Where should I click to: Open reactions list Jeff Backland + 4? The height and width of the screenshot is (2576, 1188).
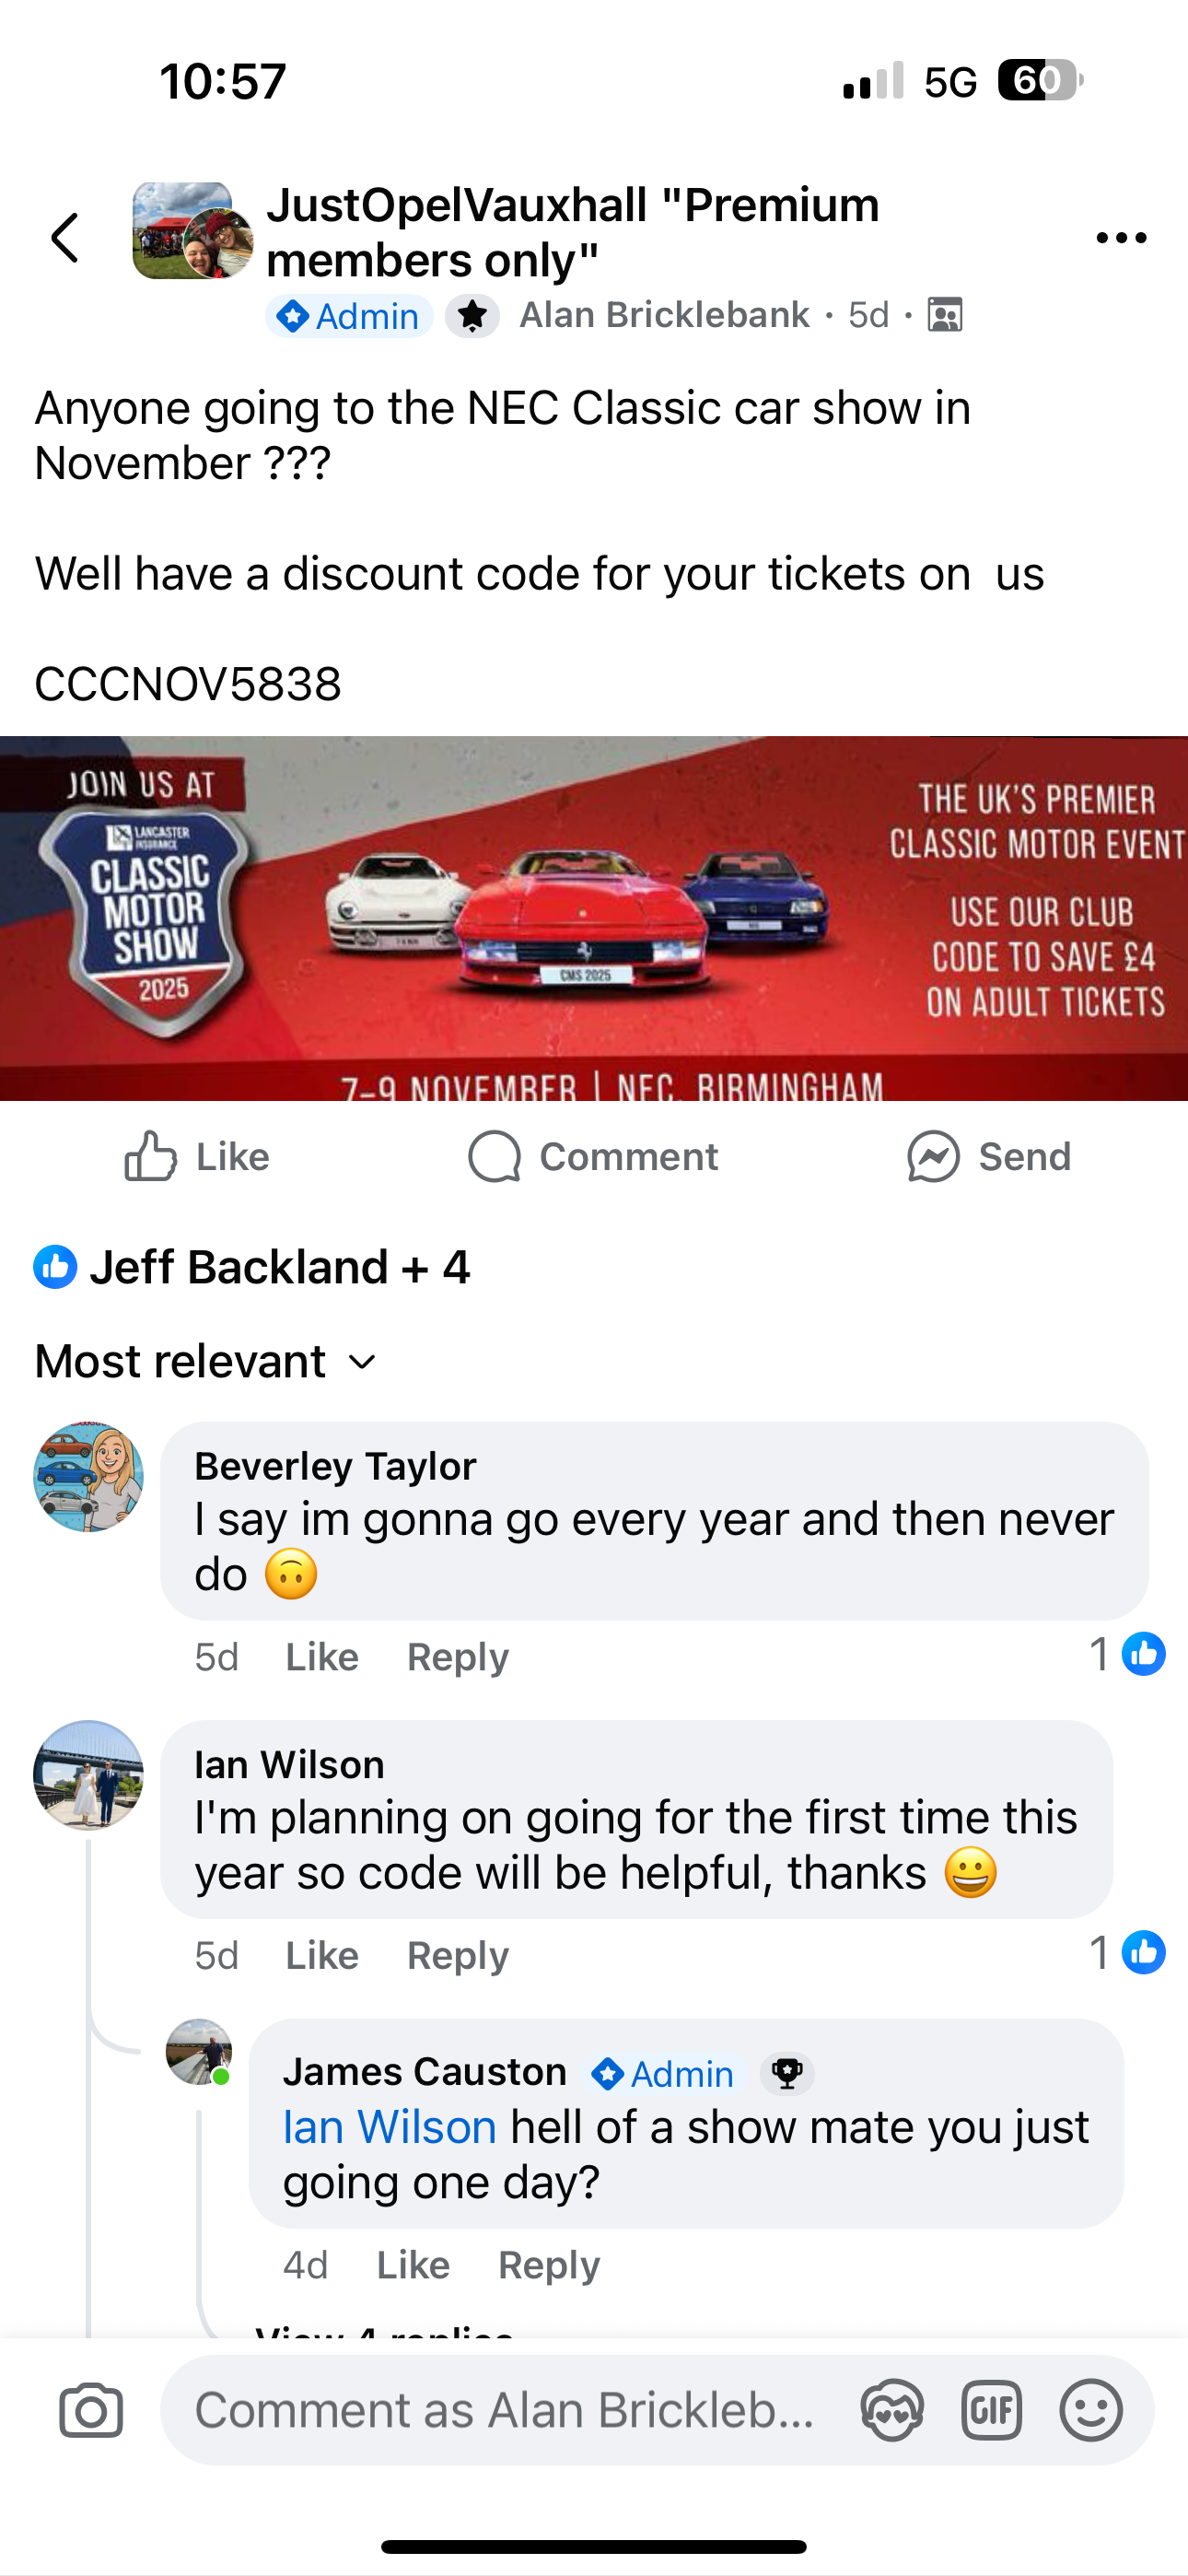point(252,1267)
